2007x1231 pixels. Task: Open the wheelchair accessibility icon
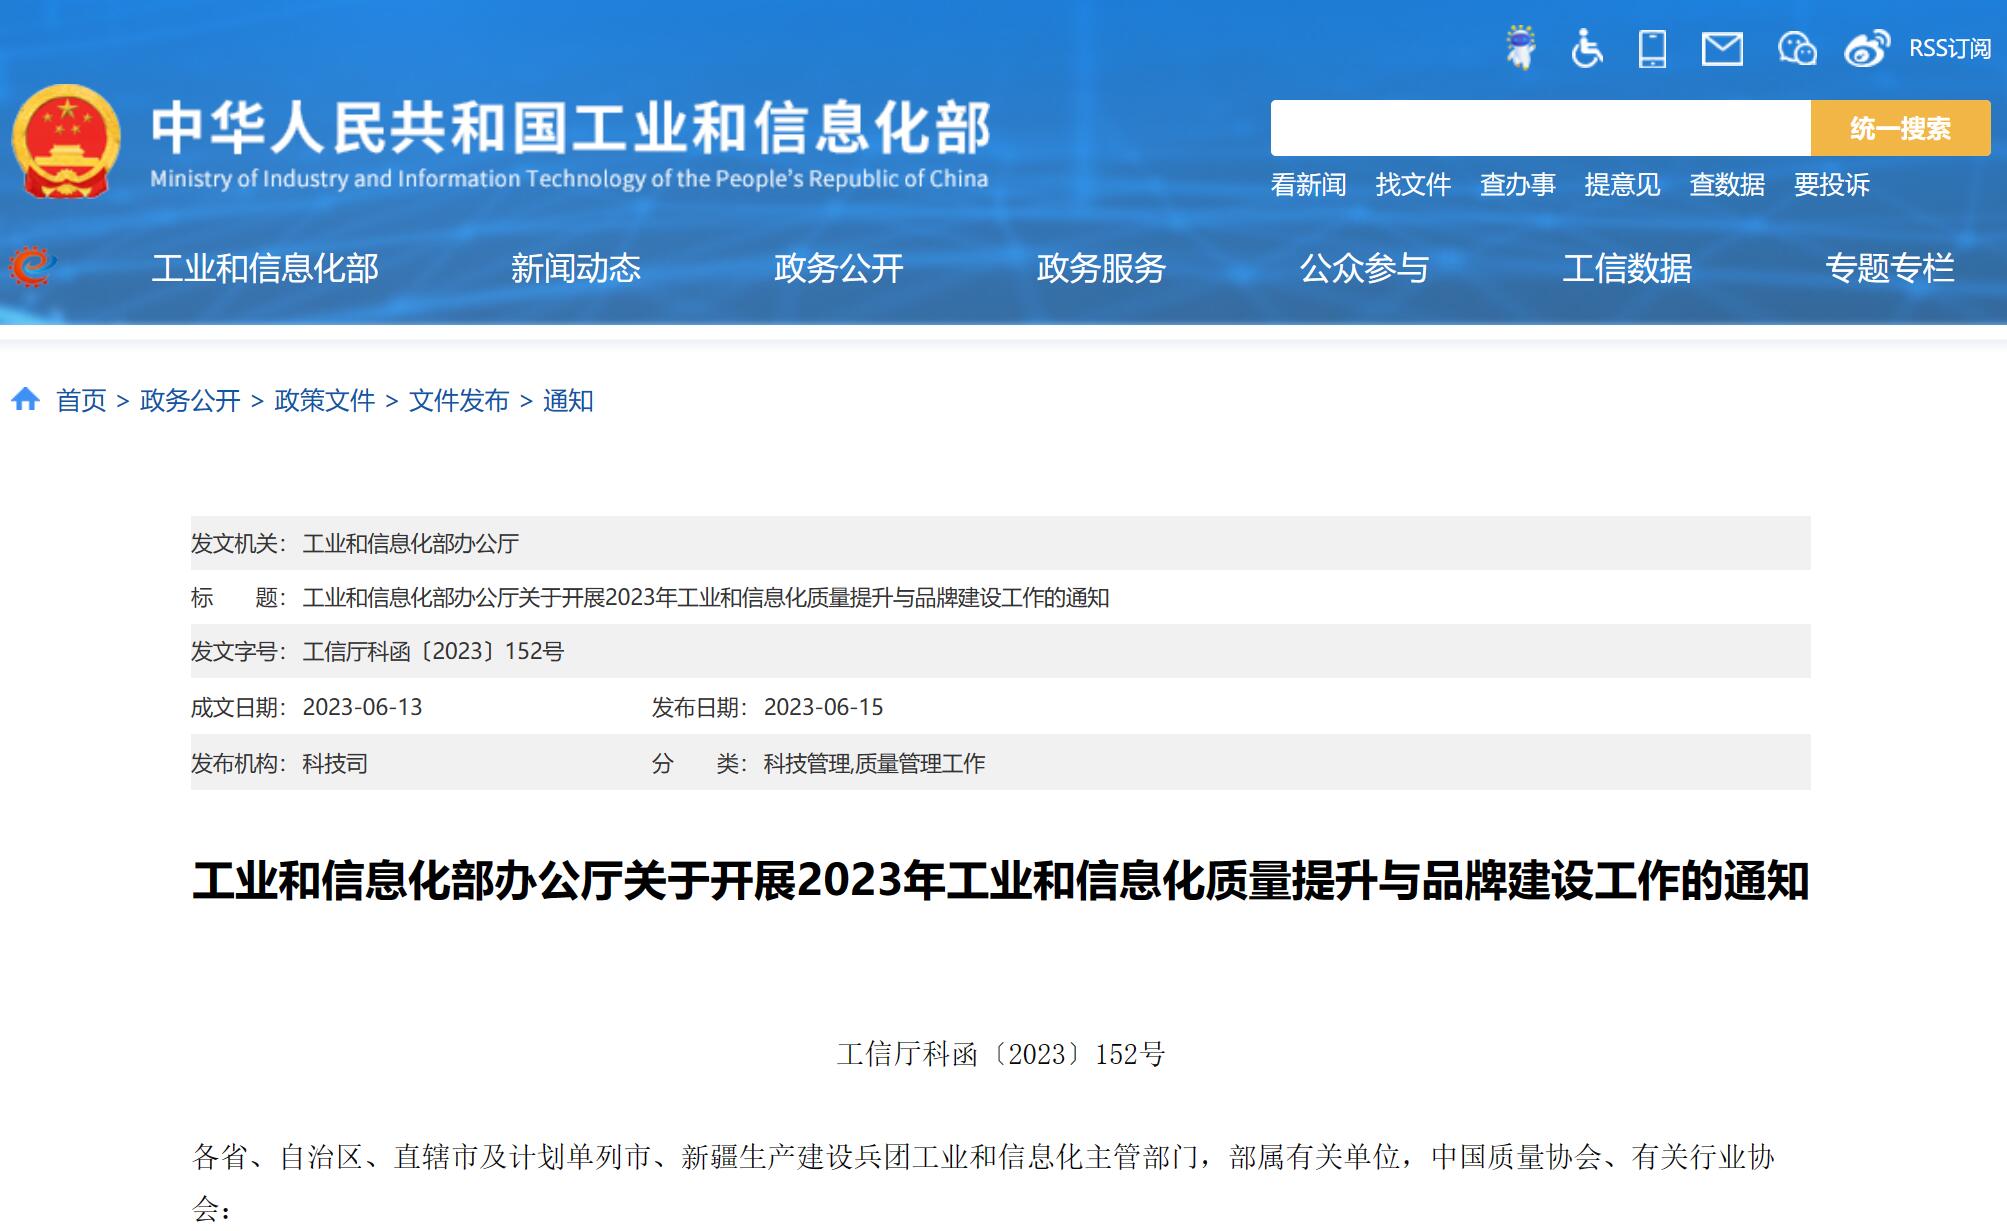point(1587,48)
